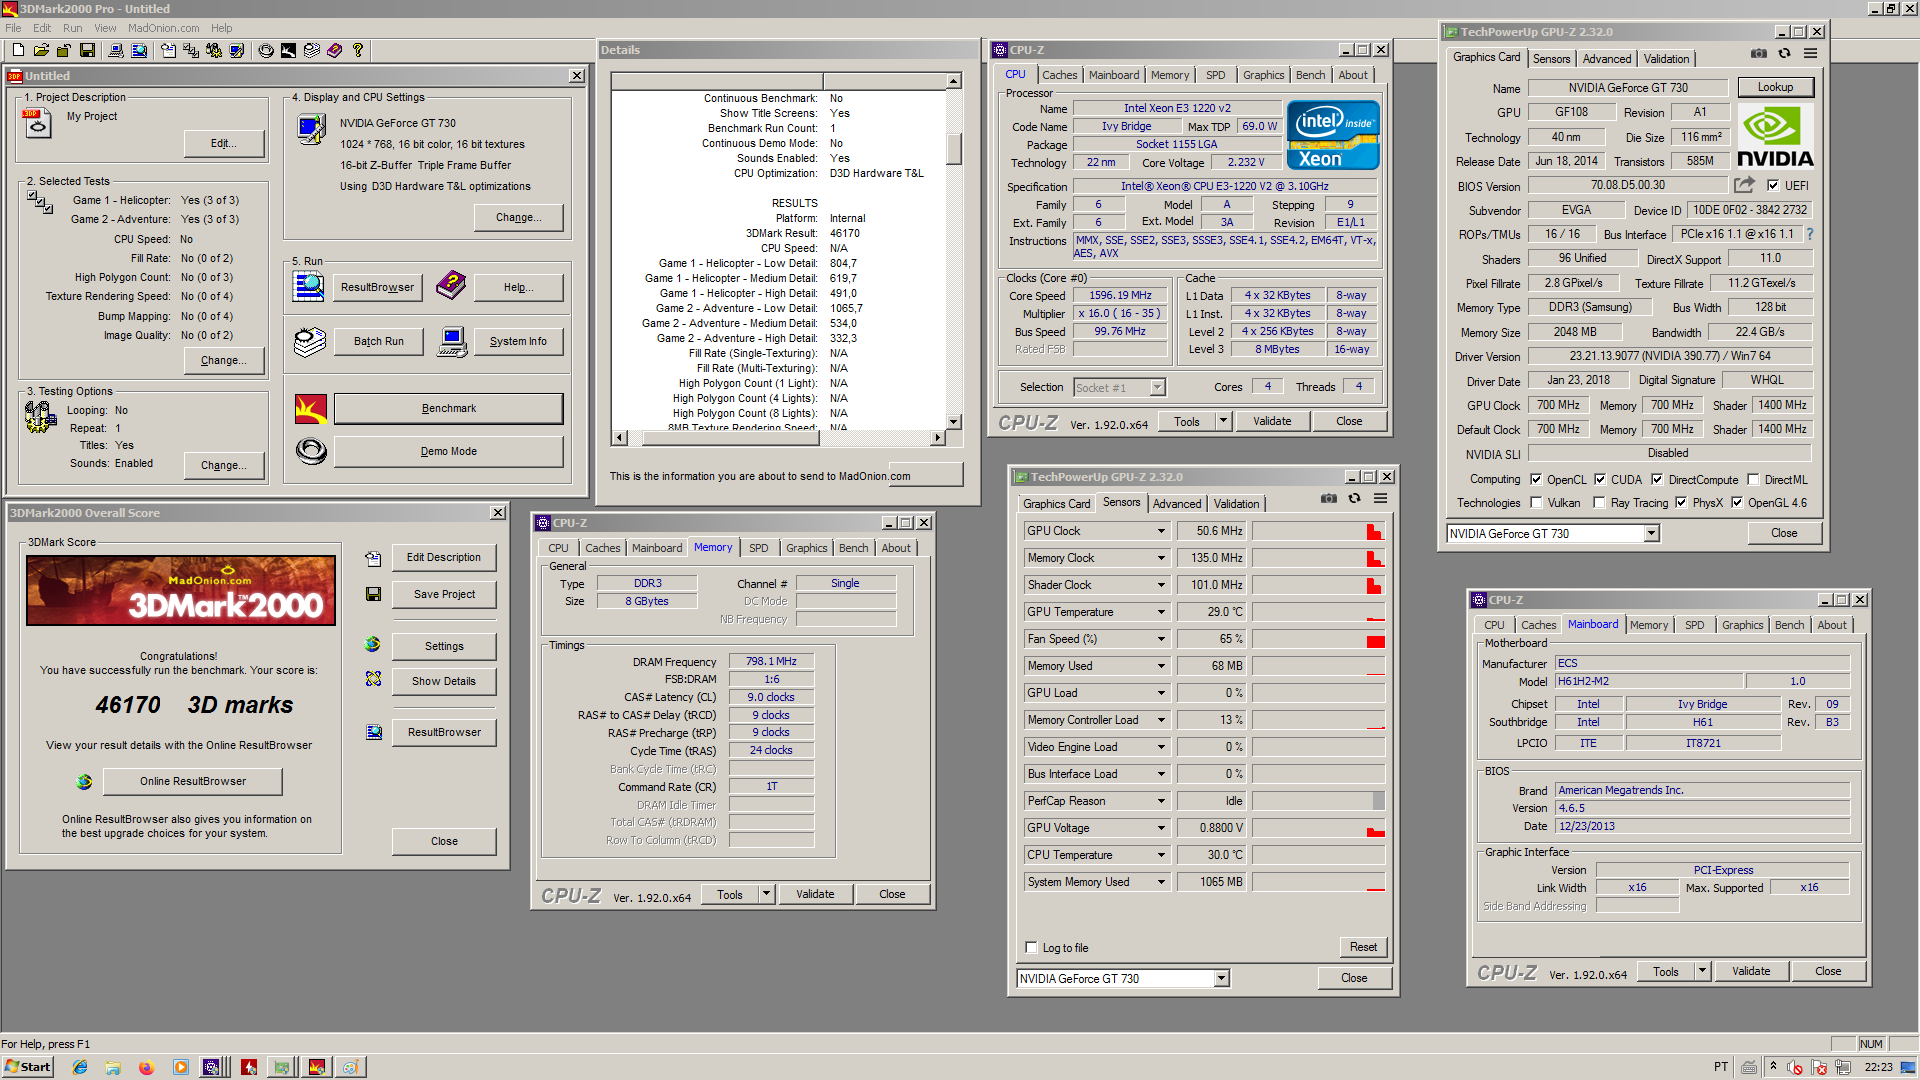The height and width of the screenshot is (1080, 1920).
Task: Switch to SPD tab in CPU-Z Memory window
Action: coord(759,548)
